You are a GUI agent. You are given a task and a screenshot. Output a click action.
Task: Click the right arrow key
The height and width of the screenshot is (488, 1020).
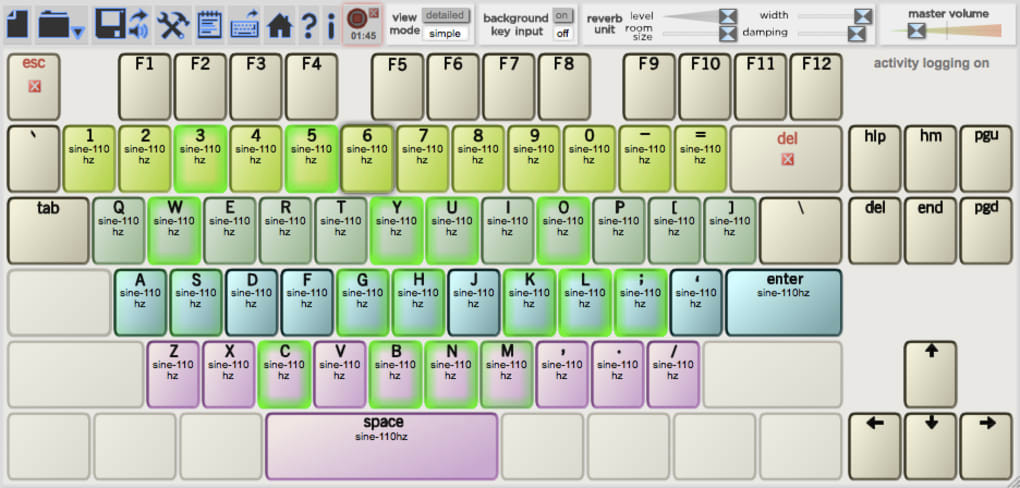[x=986, y=446]
